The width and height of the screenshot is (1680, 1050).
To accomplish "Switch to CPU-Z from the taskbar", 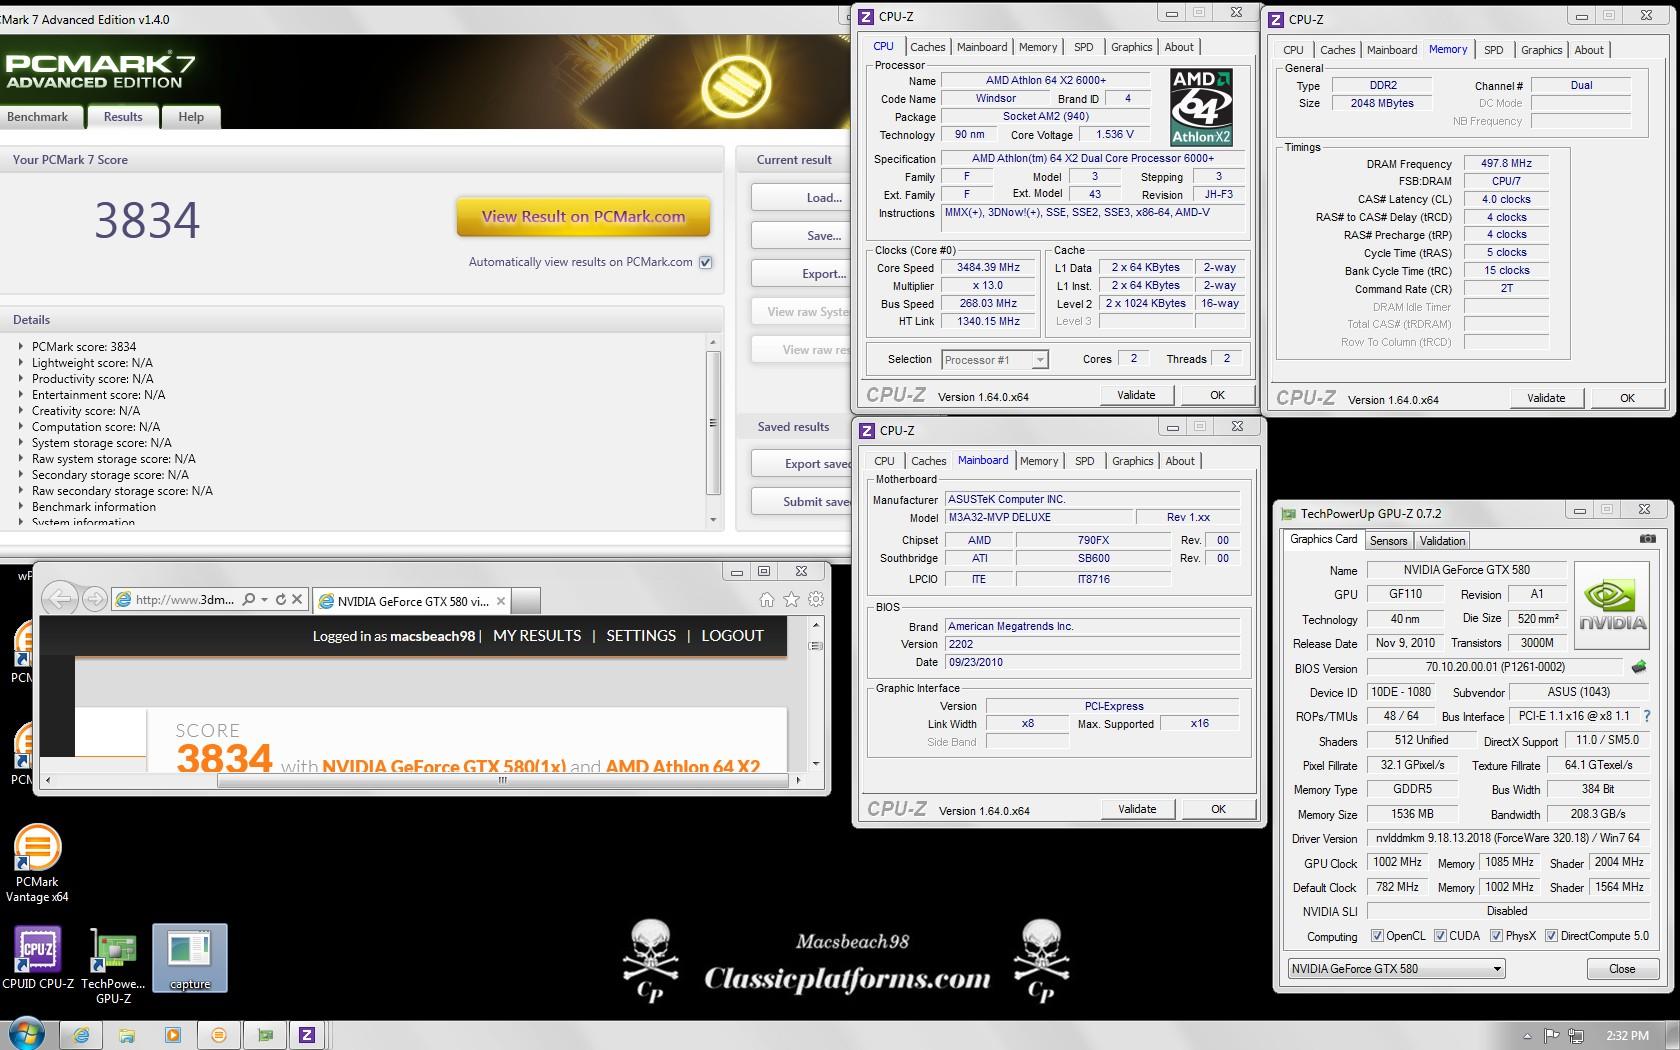I will 307,1035.
